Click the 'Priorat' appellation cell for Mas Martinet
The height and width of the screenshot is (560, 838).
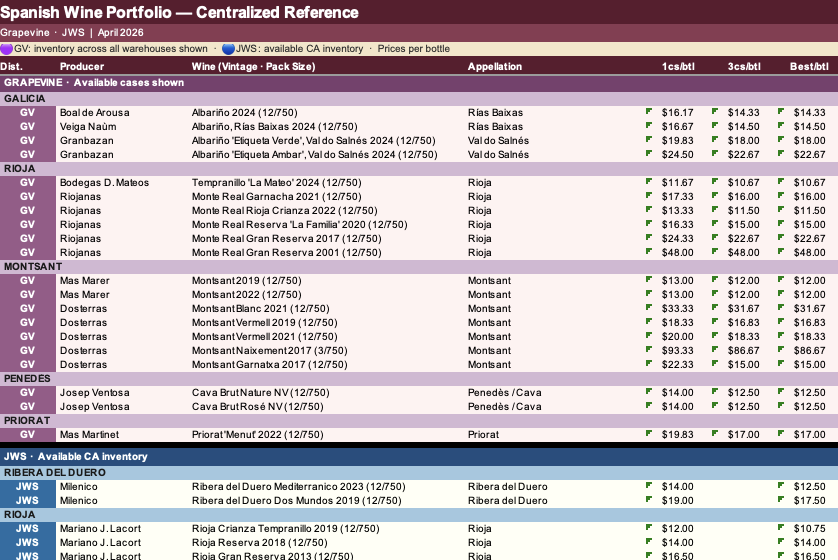tap(483, 434)
